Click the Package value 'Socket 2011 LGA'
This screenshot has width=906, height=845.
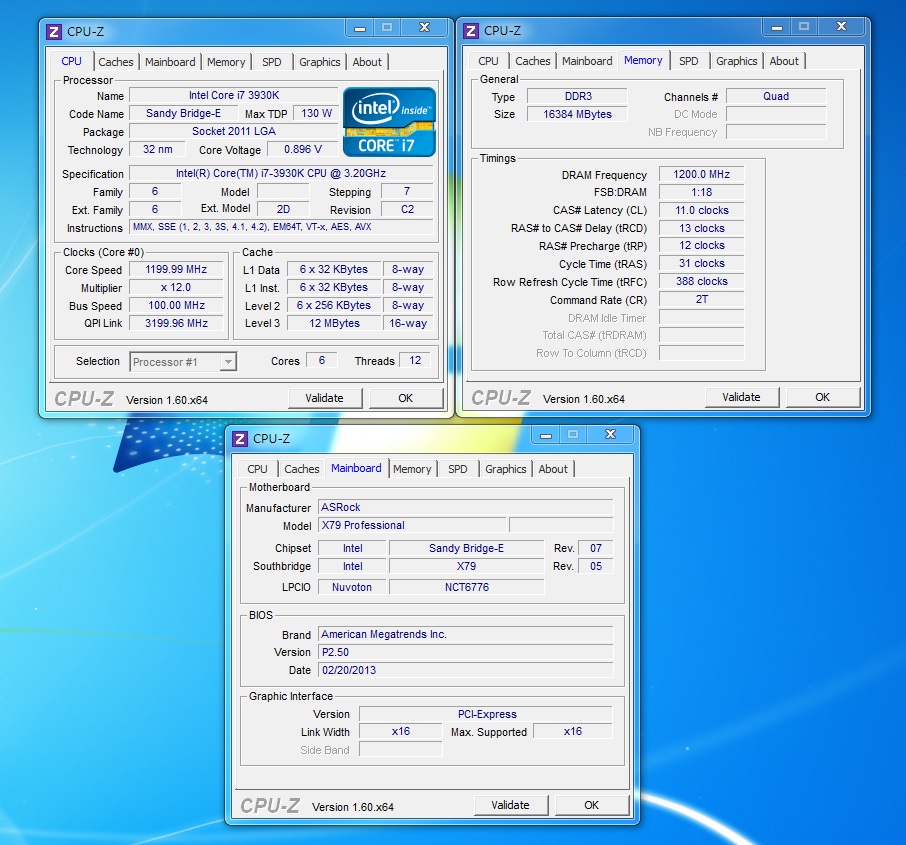pos(234,131)
